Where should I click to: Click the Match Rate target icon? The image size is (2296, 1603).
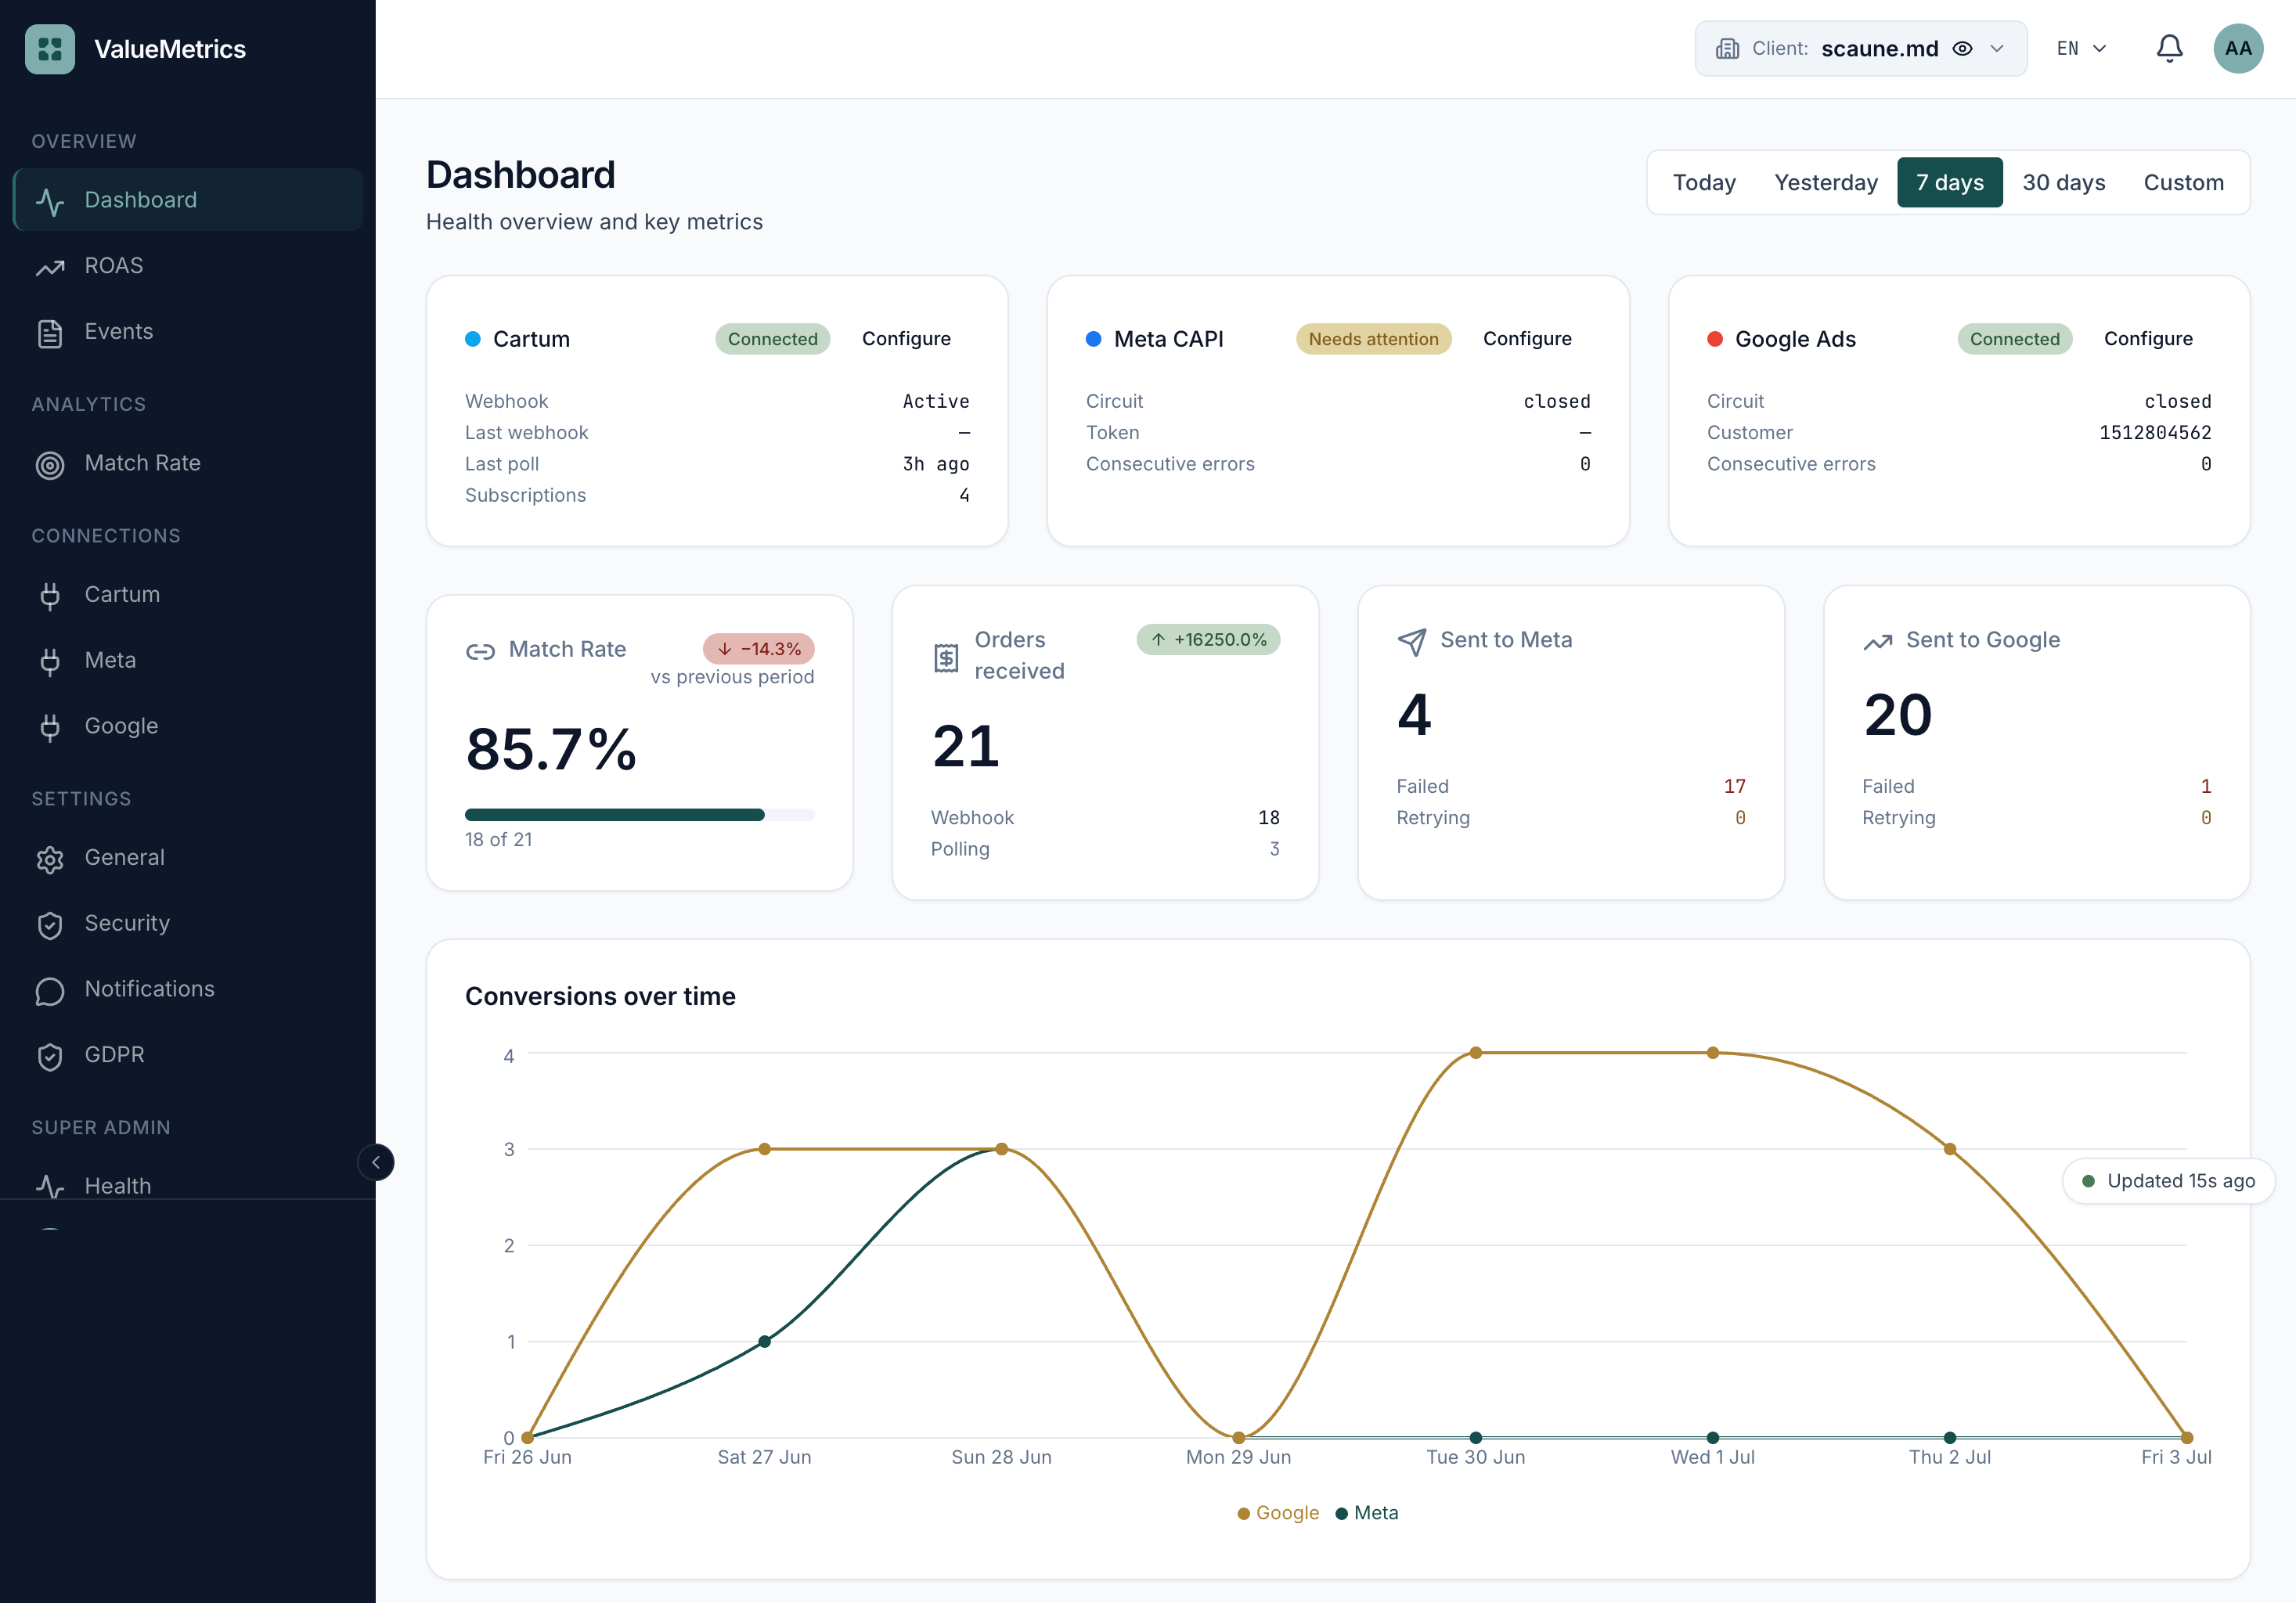(50, 465)
